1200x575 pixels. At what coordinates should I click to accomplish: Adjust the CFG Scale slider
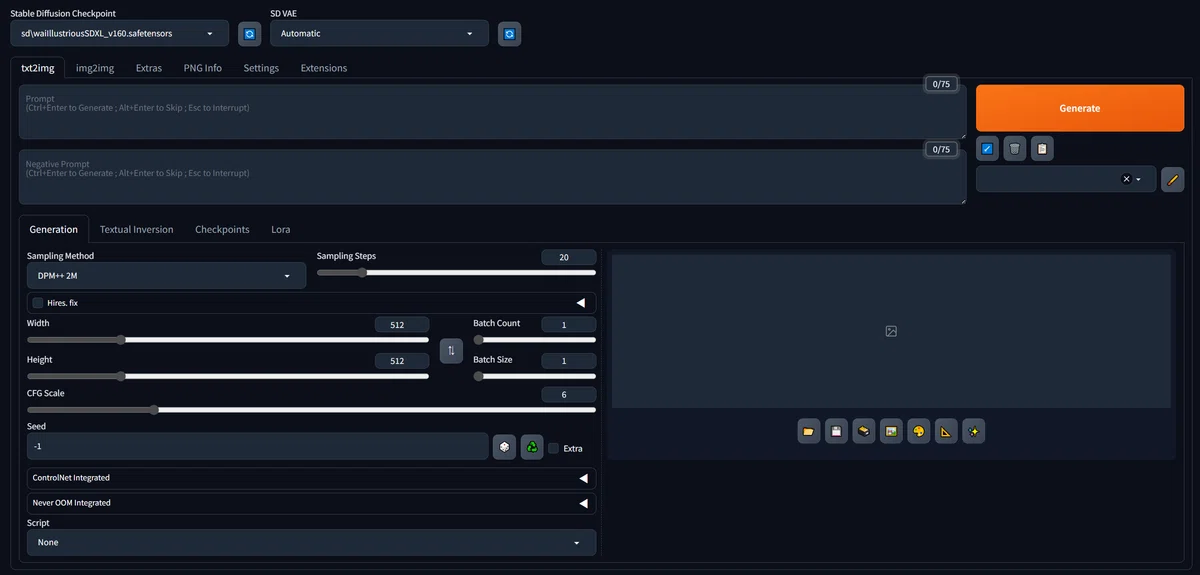click(311, 409)
